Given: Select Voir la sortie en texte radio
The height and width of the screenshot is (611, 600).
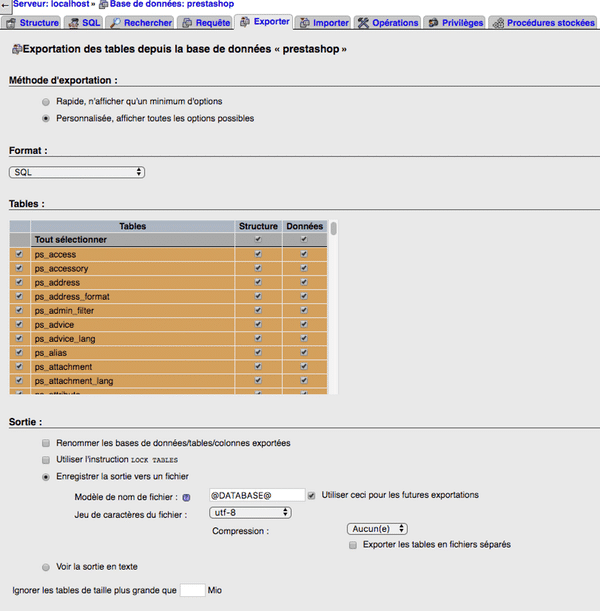Looking at the screenshot, I should 46,567.
